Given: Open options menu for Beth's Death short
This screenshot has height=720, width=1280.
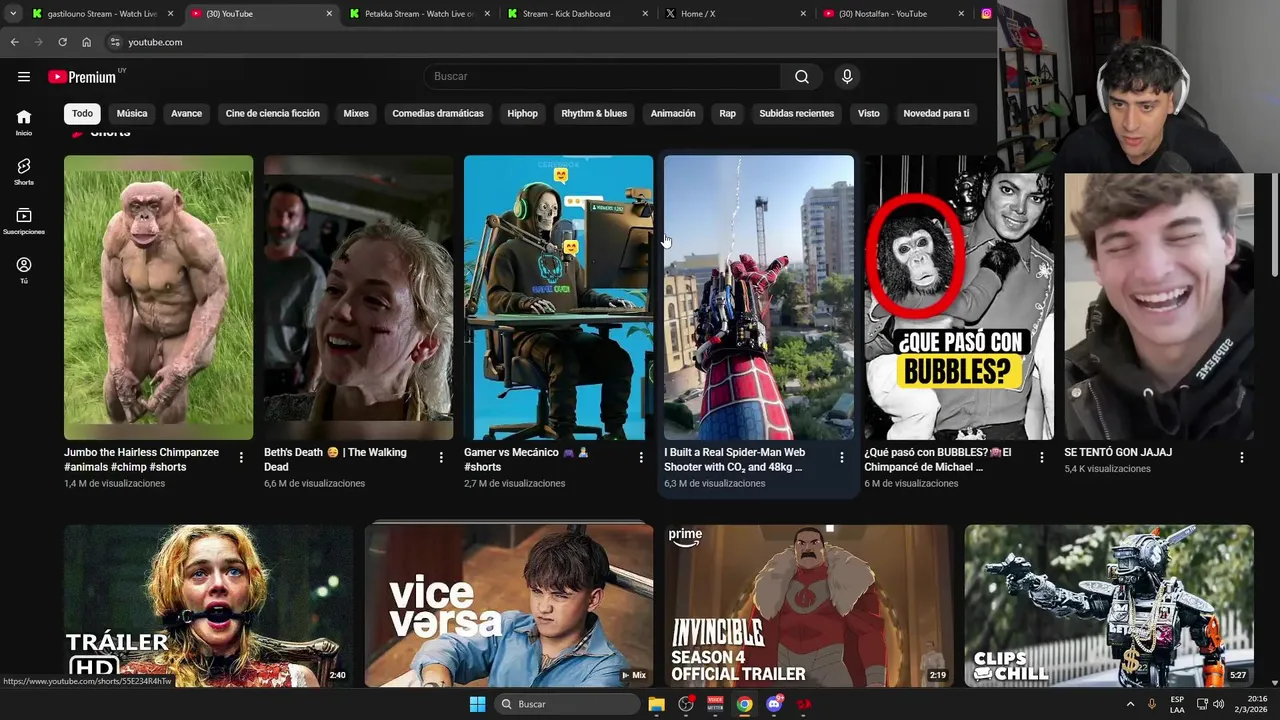Looking at the screenshot, I should [x=441, y=457].
